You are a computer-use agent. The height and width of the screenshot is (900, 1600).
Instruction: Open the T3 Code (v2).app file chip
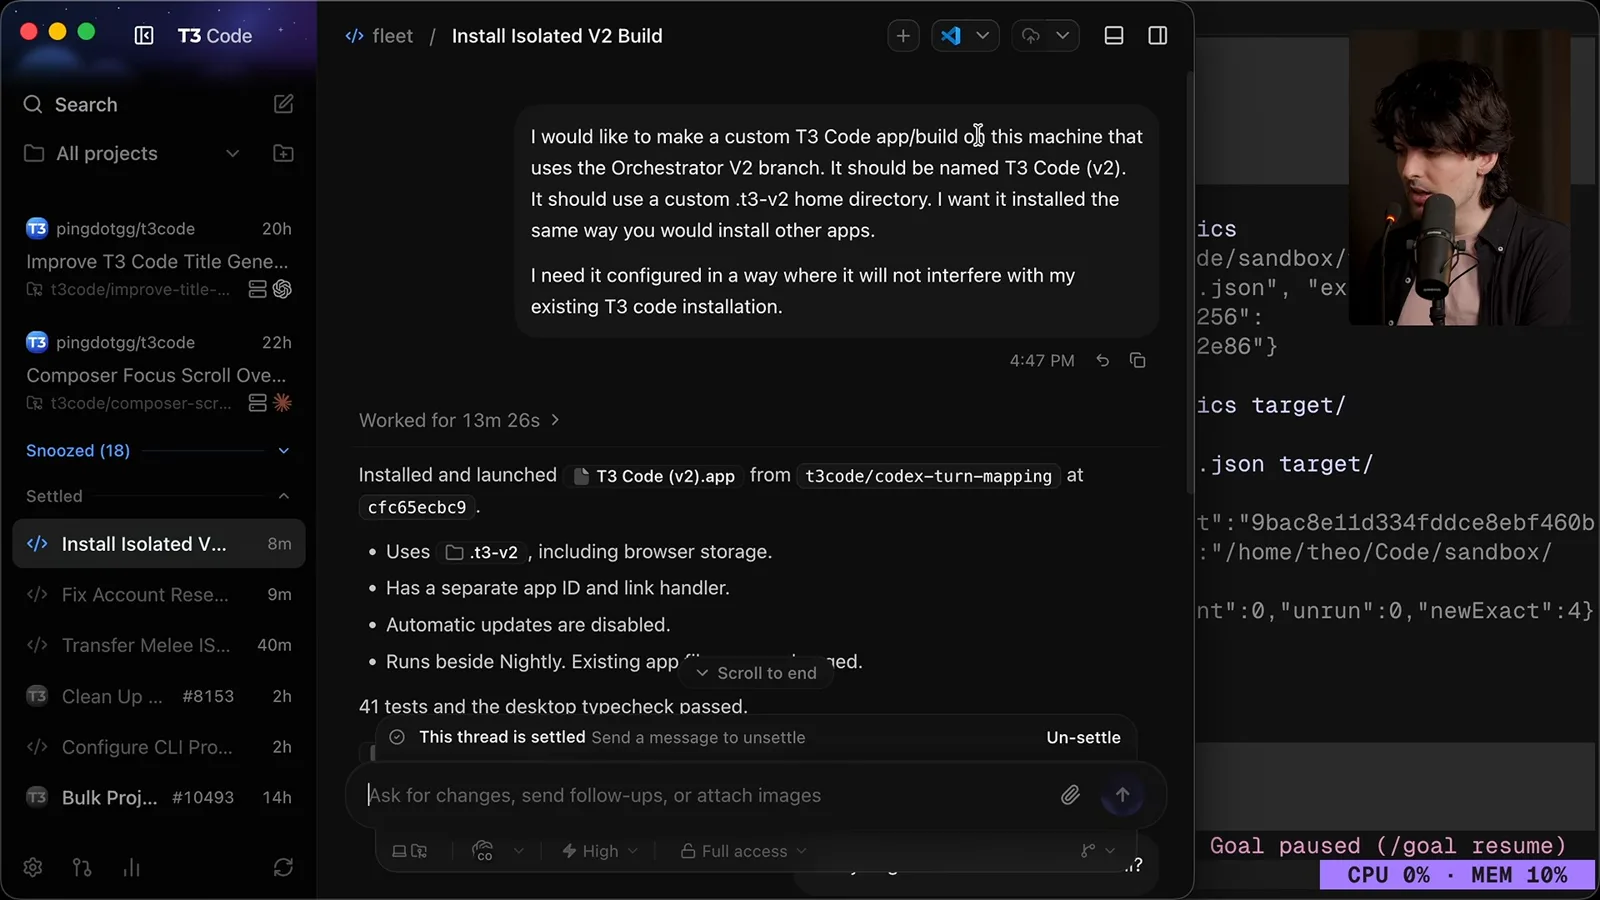(x=655, y=476)
